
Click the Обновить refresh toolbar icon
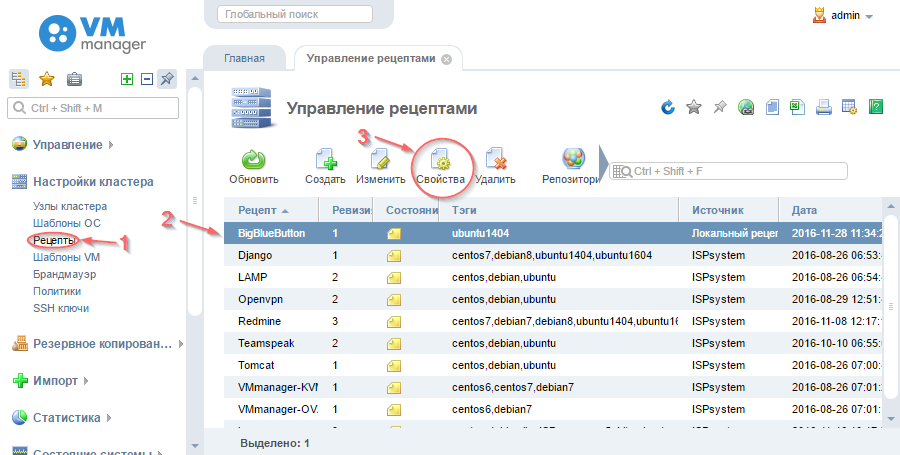(x=253, y=160)
